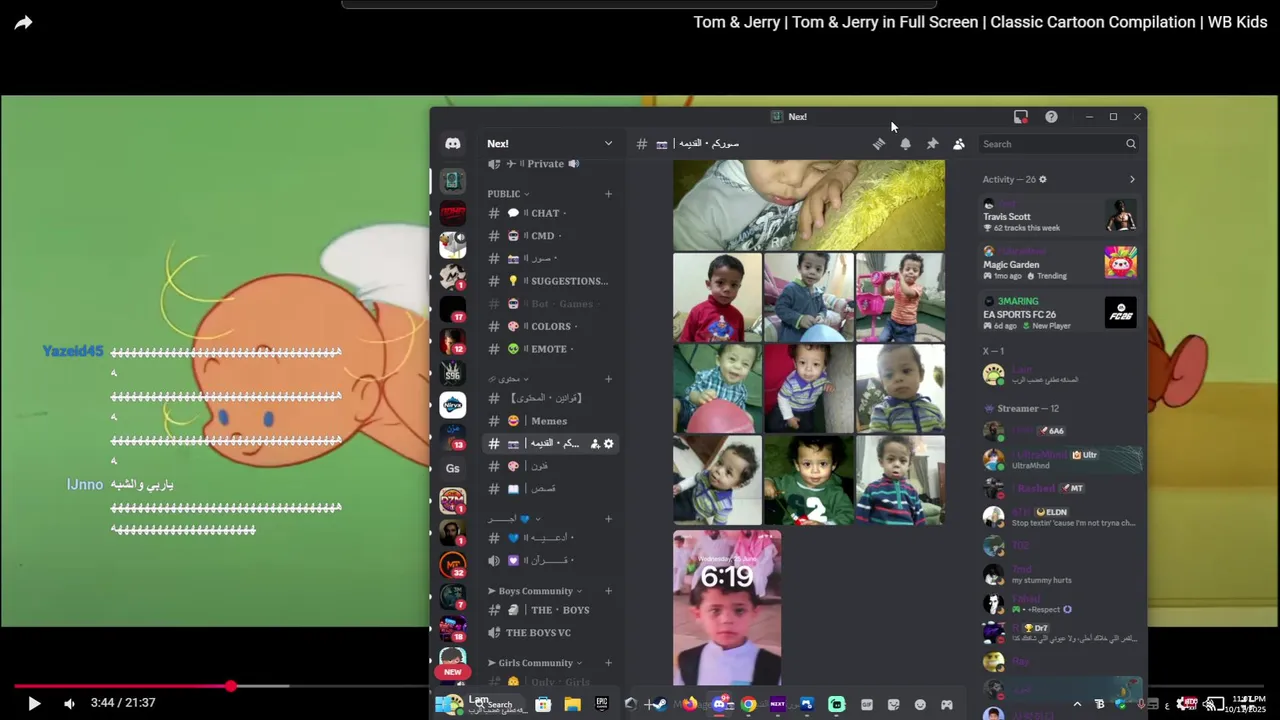Open the photo of child in red Superman shirt
This screenshot has height=720, width=1280.
click(x=717, y=297)
